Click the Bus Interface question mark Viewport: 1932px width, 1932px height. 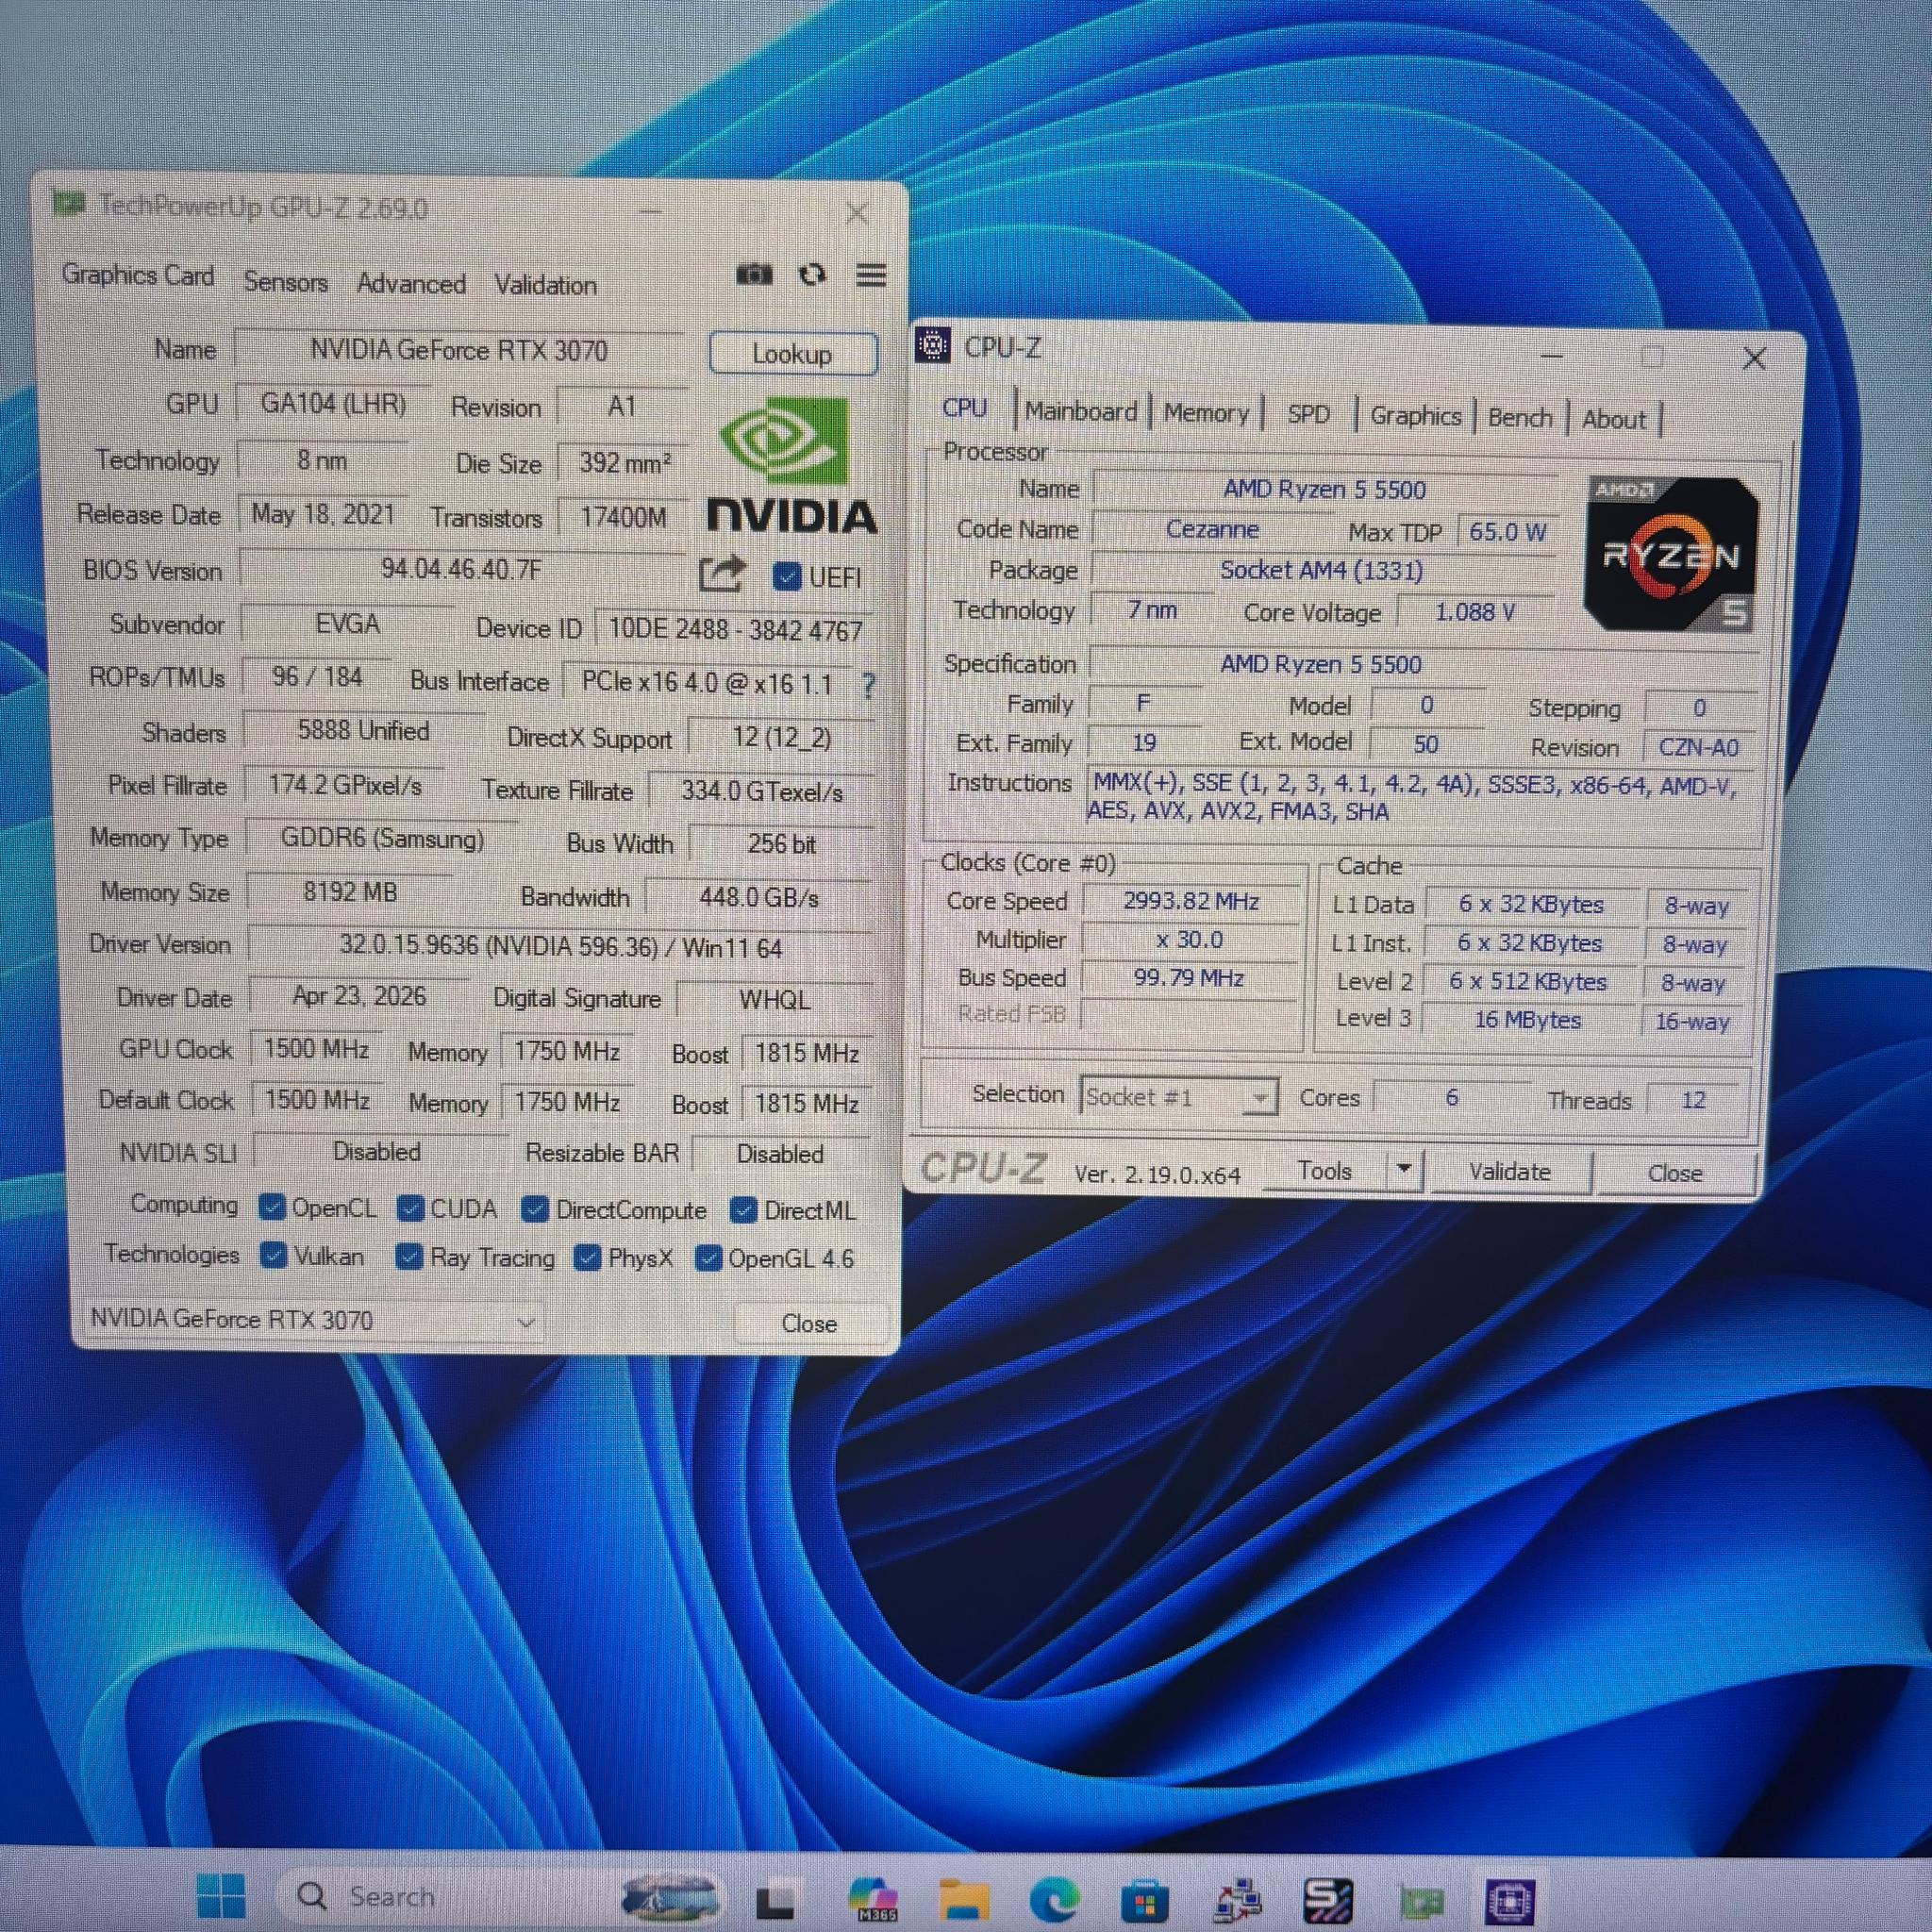click(868, 685)
